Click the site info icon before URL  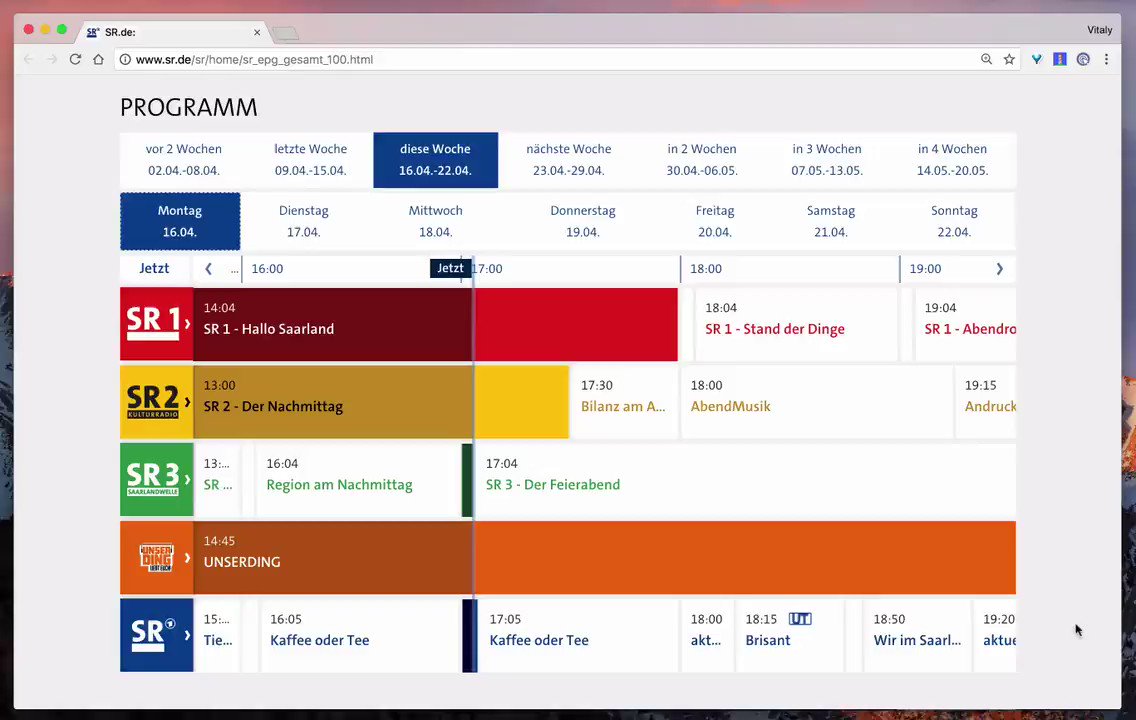point(125,59)
